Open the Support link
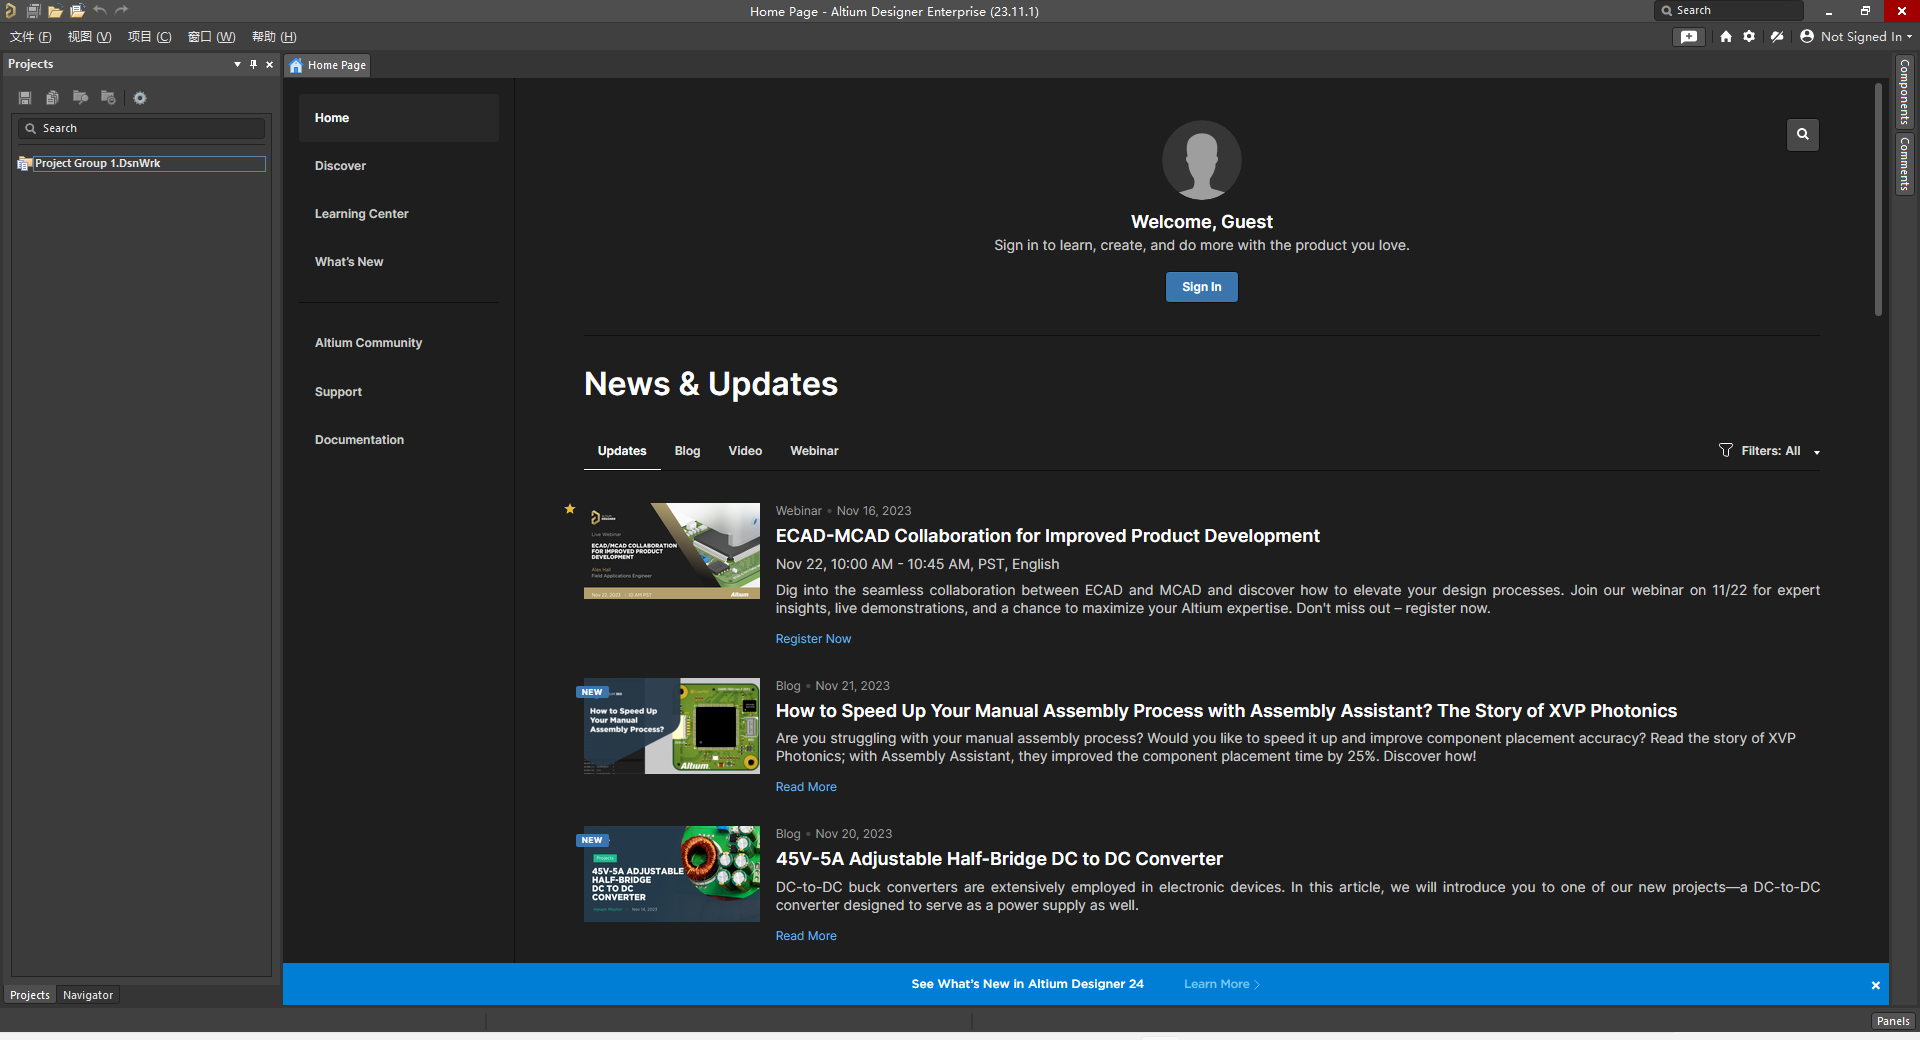 338,392
